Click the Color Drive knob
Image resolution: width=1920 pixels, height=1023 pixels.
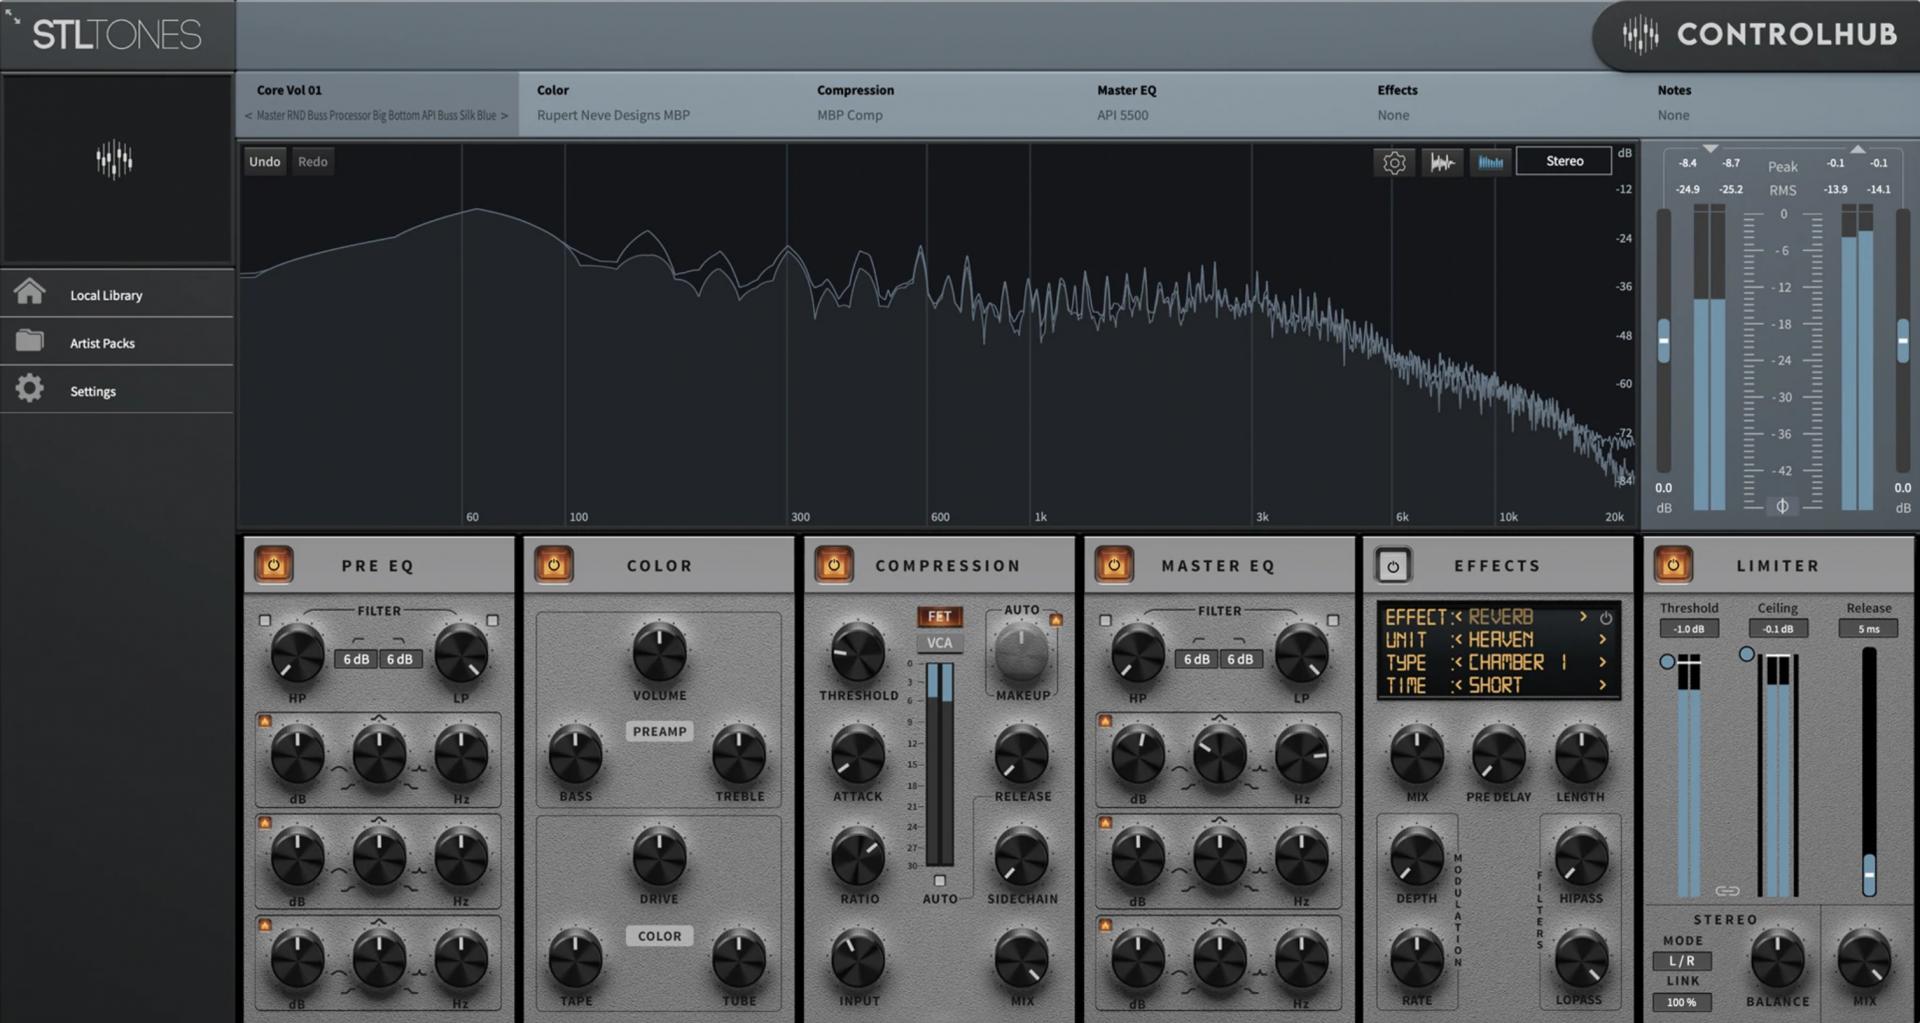pyautogui.click(x=659, y=856)
